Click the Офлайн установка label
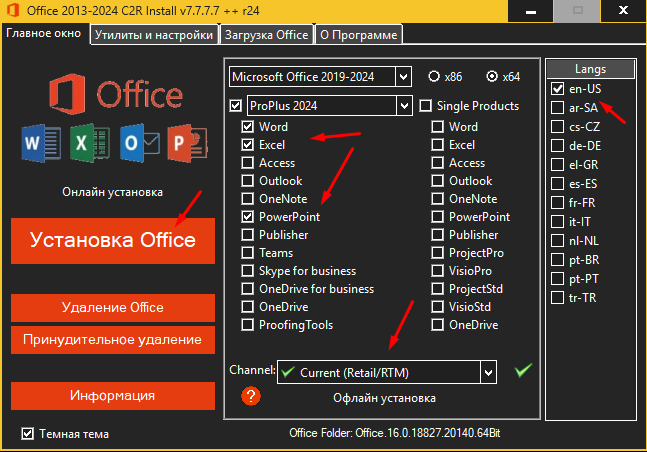The image size is (647, 452). [384, 398]
